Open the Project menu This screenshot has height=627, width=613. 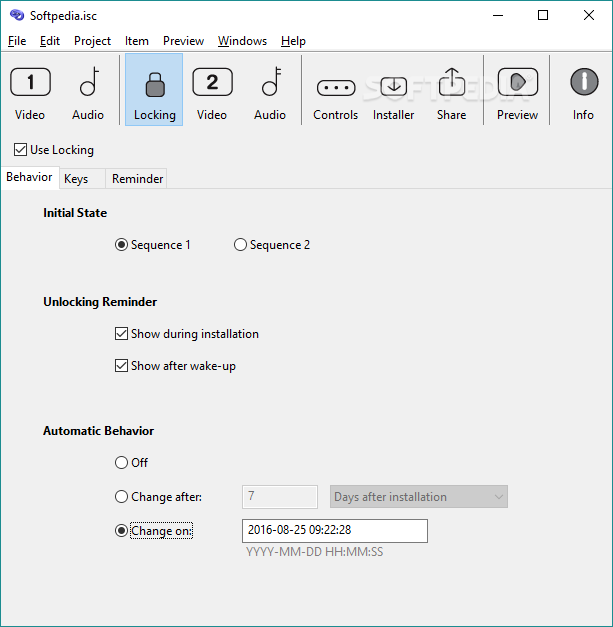(92, 41)
